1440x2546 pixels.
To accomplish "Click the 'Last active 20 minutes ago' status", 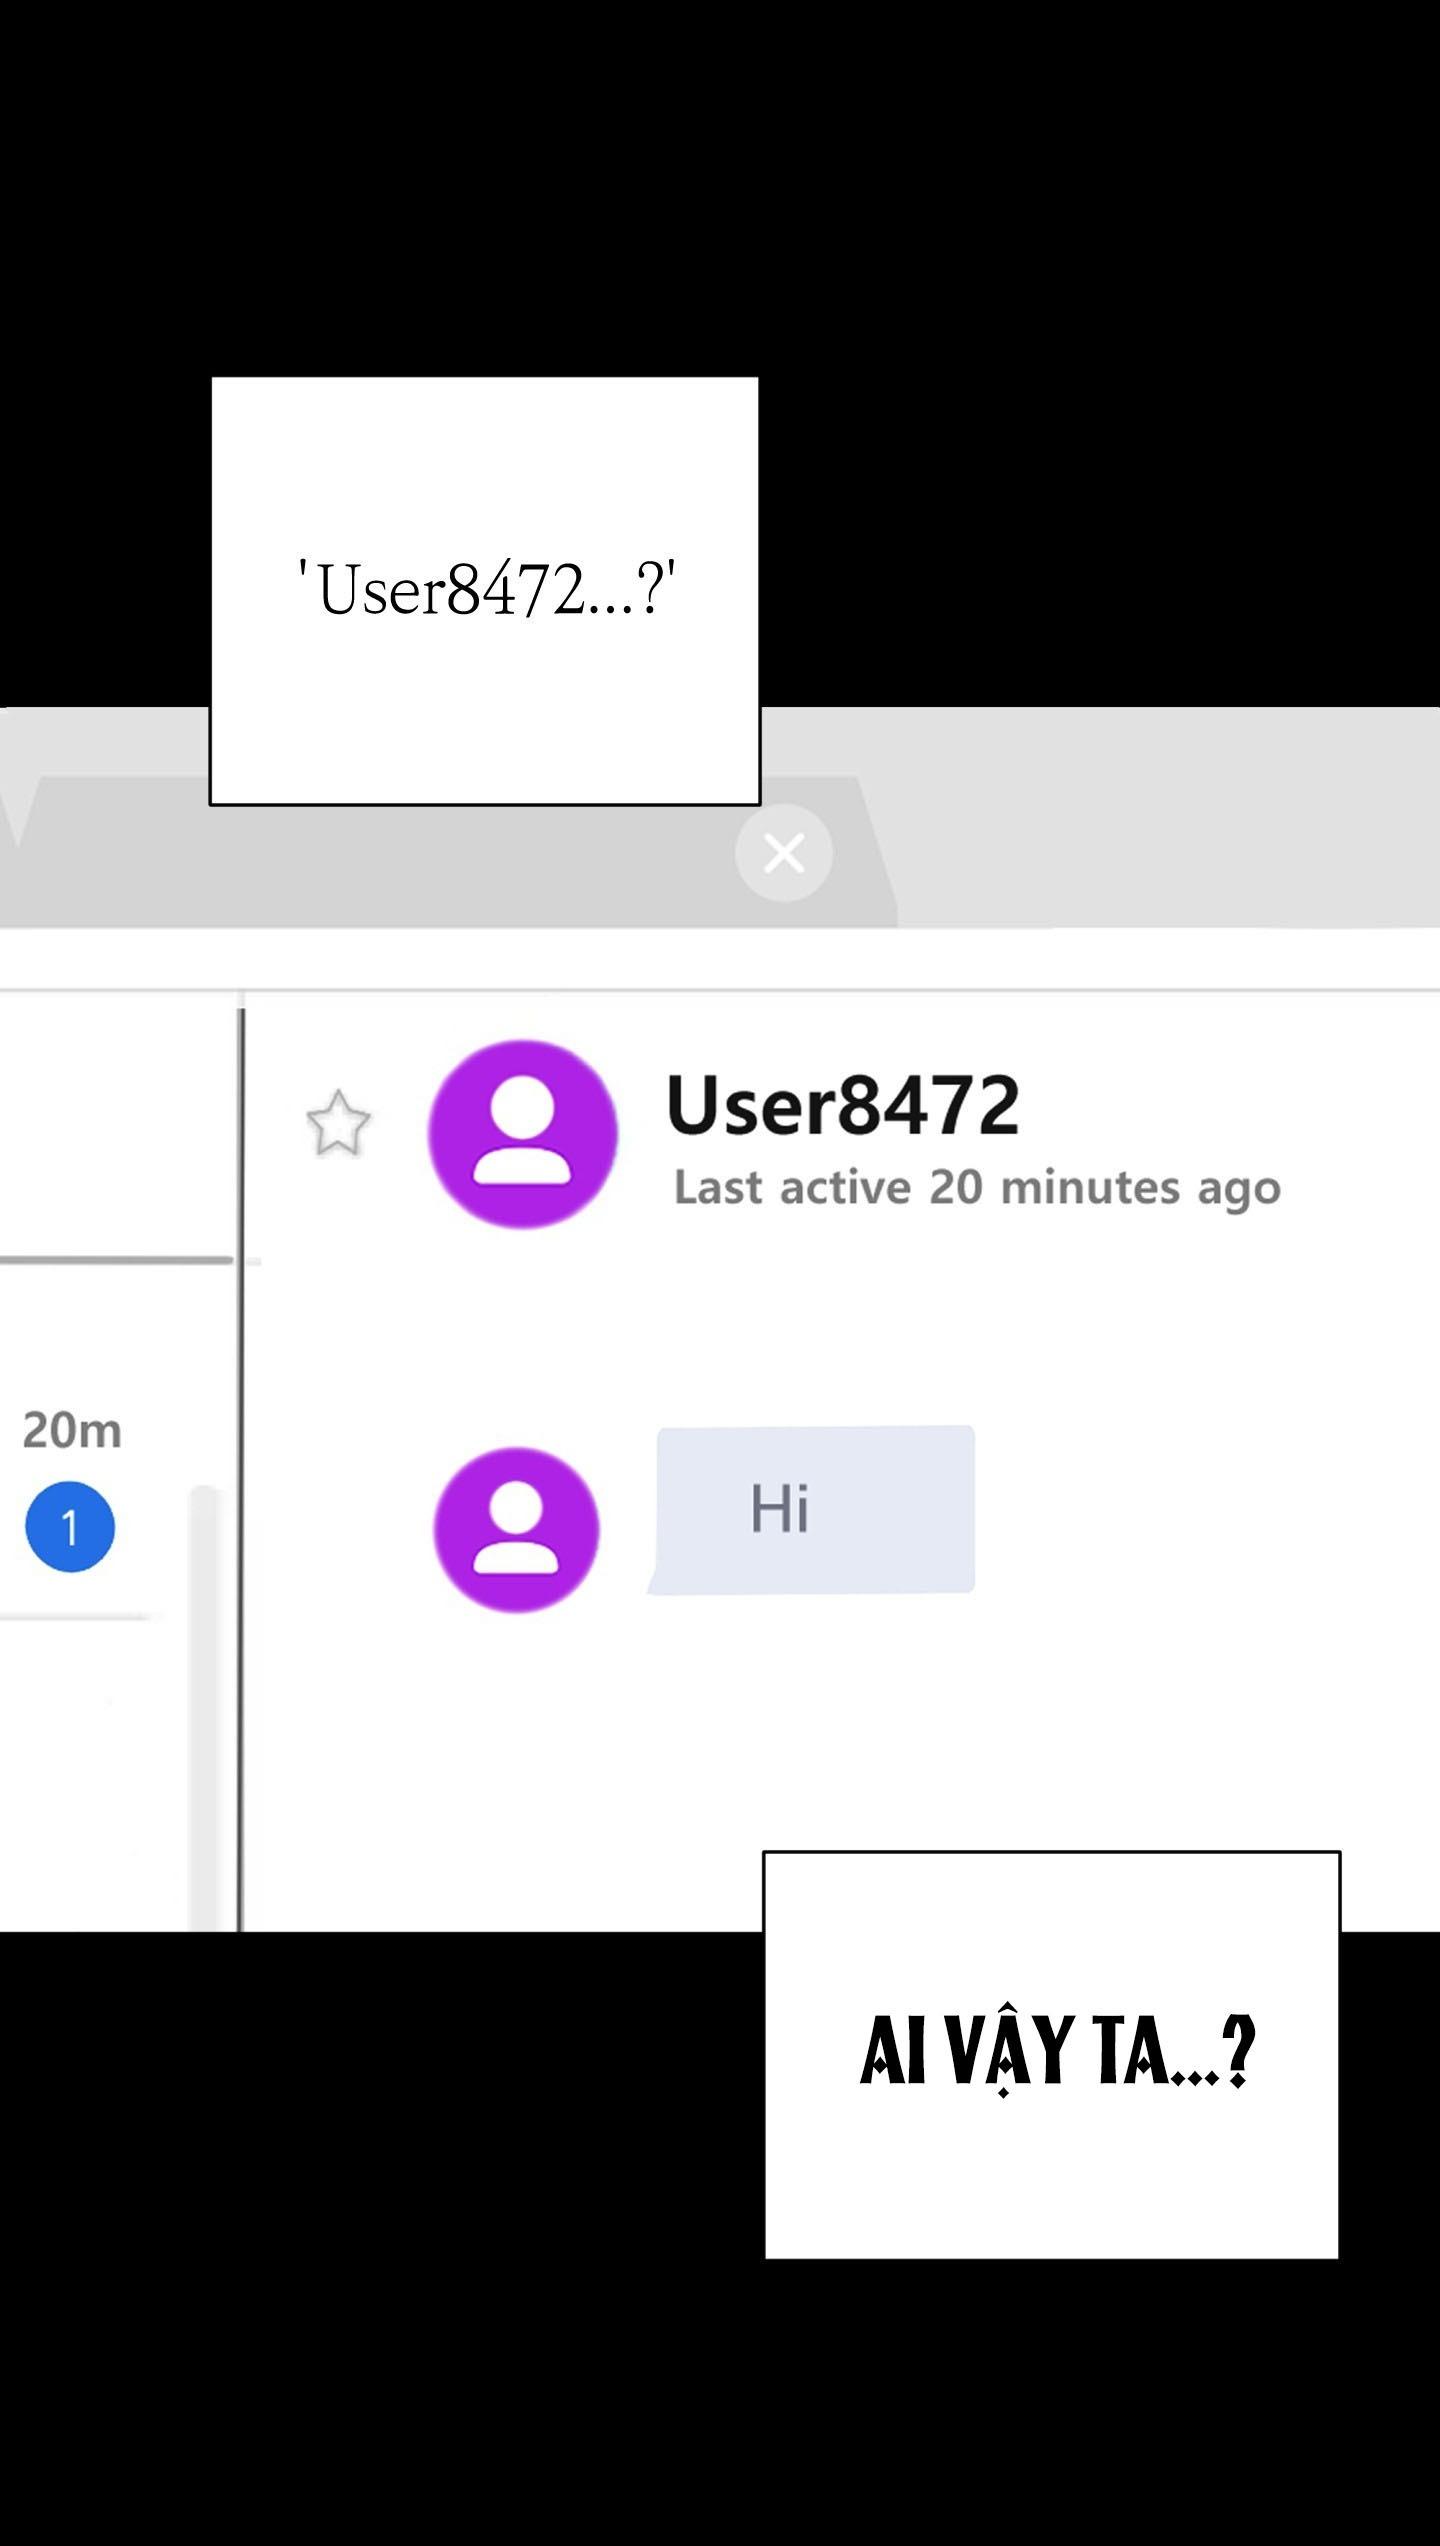I will [x=976, y=1188].
